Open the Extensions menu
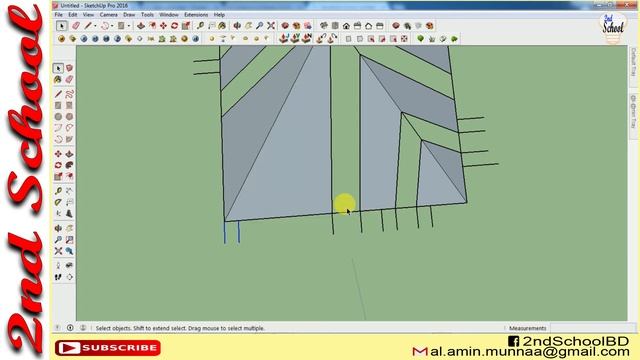This screenshot has height=360, width=640. point(196,15)
